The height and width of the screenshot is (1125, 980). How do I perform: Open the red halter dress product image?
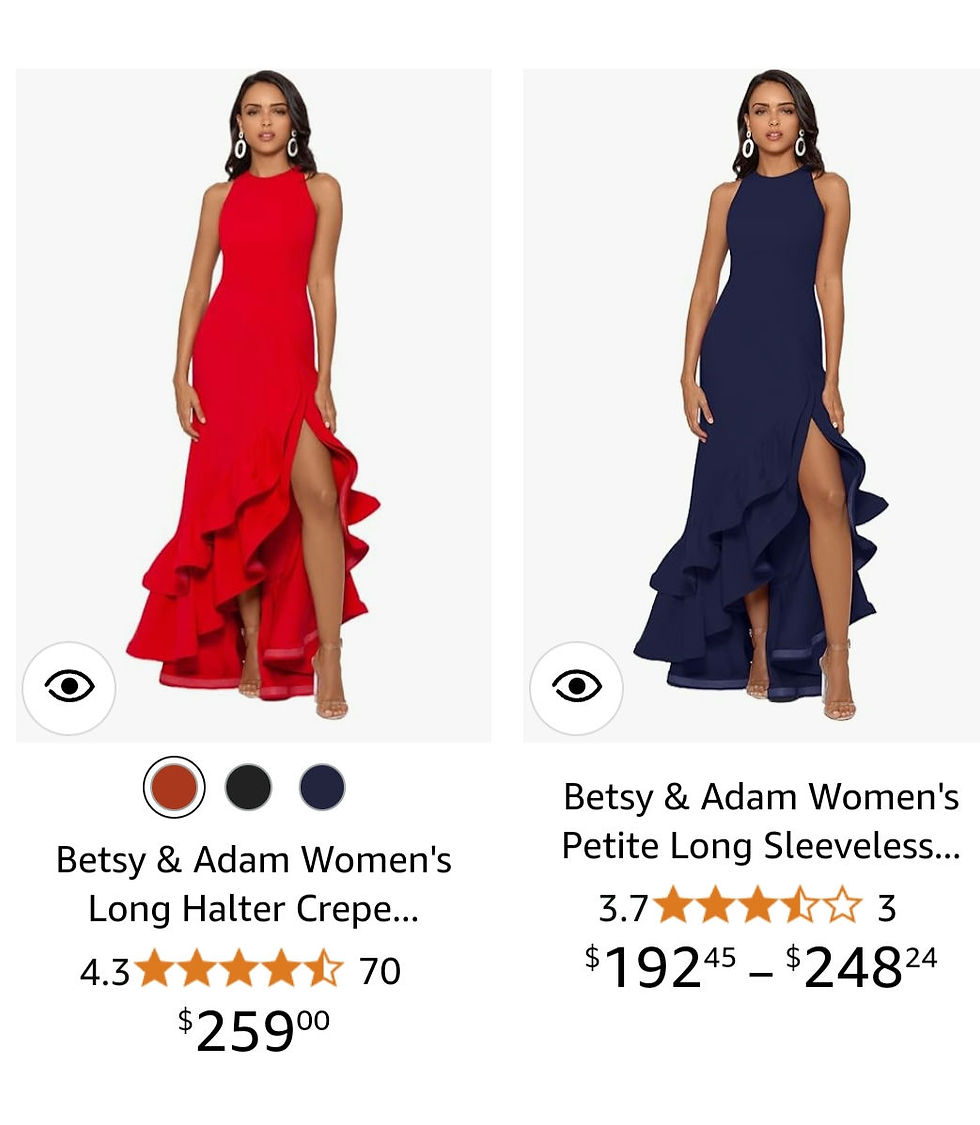254,400
